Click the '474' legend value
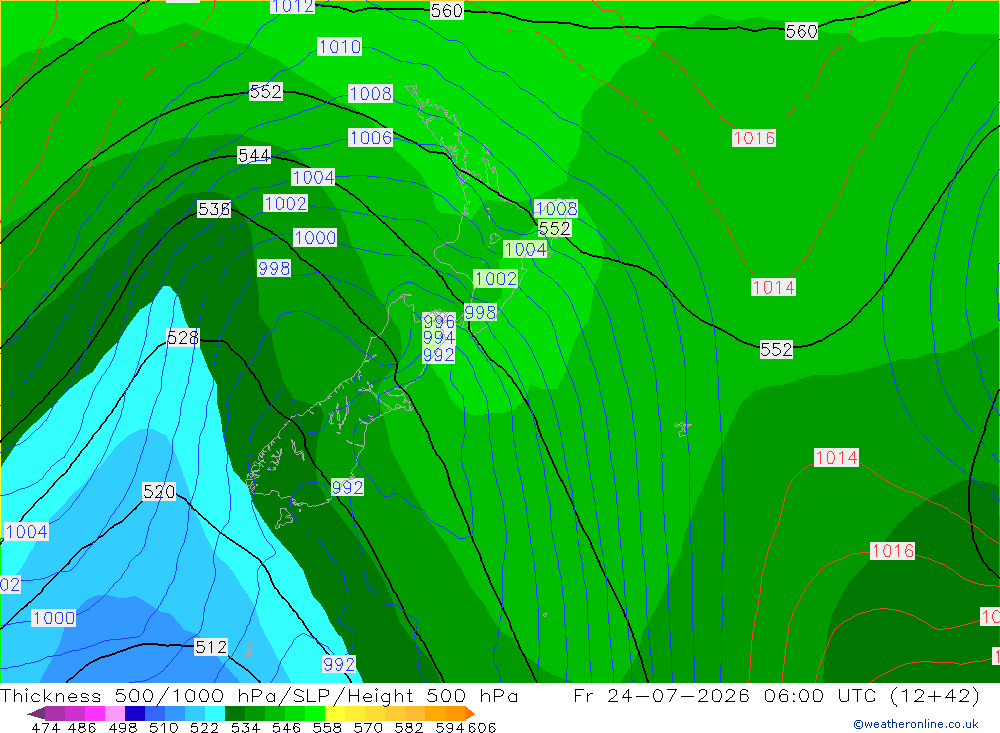This screenshot has height=733, width=1000. coord(45,727)
